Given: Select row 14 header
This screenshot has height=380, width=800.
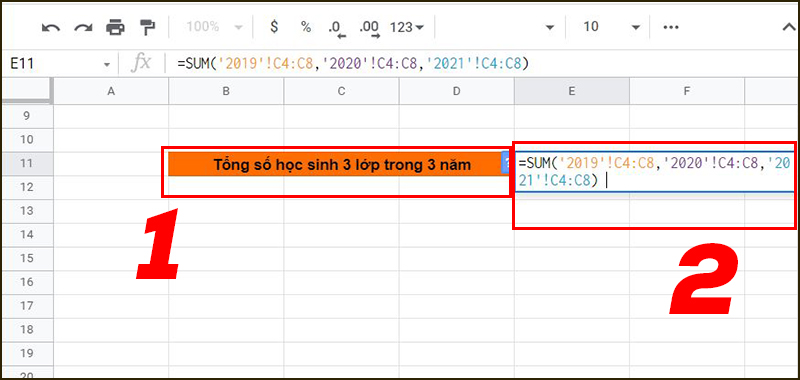Looking at the screenshot, I should 27,235.
